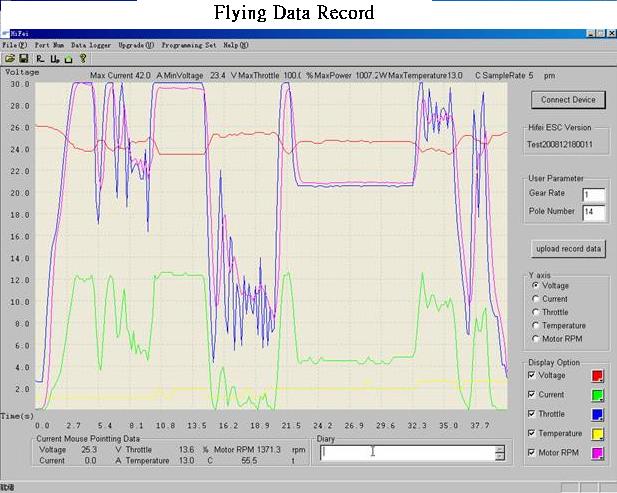Open the Programming Set menu
The image size is (617, 493).
coord(189,45)
